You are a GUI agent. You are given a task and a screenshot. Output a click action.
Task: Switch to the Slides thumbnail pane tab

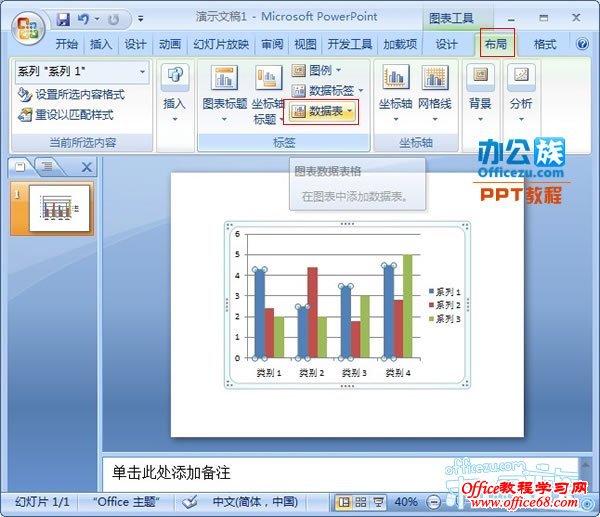click(x=20, y=166)
